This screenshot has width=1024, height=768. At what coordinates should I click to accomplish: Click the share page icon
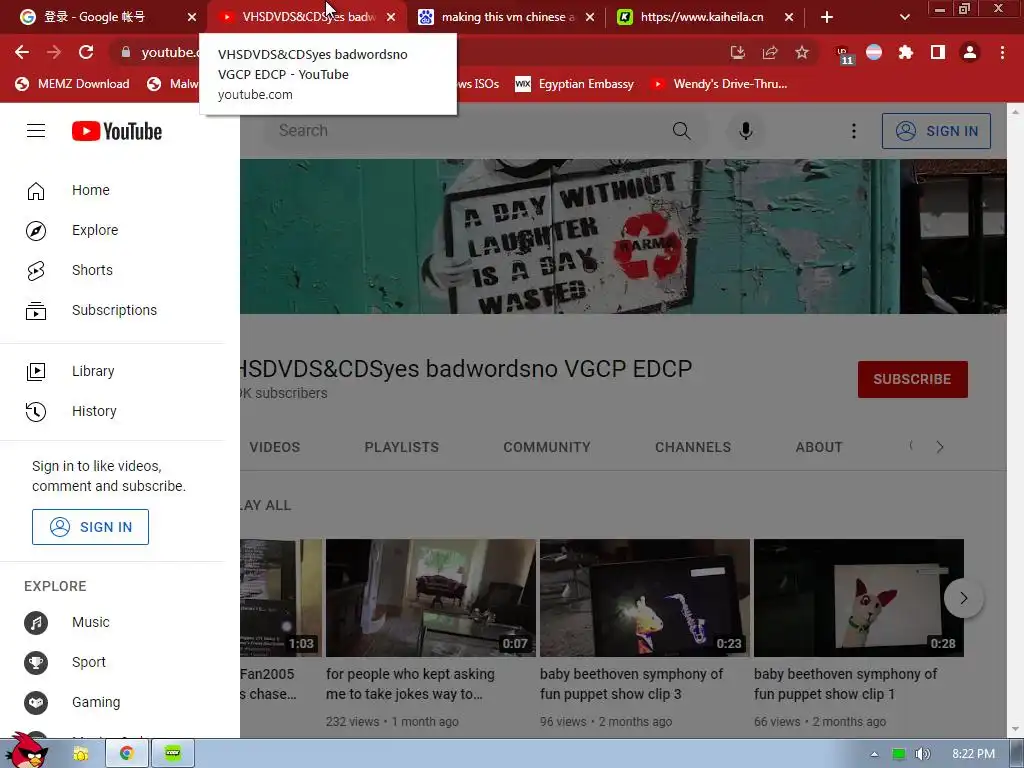tap(770, 52)
